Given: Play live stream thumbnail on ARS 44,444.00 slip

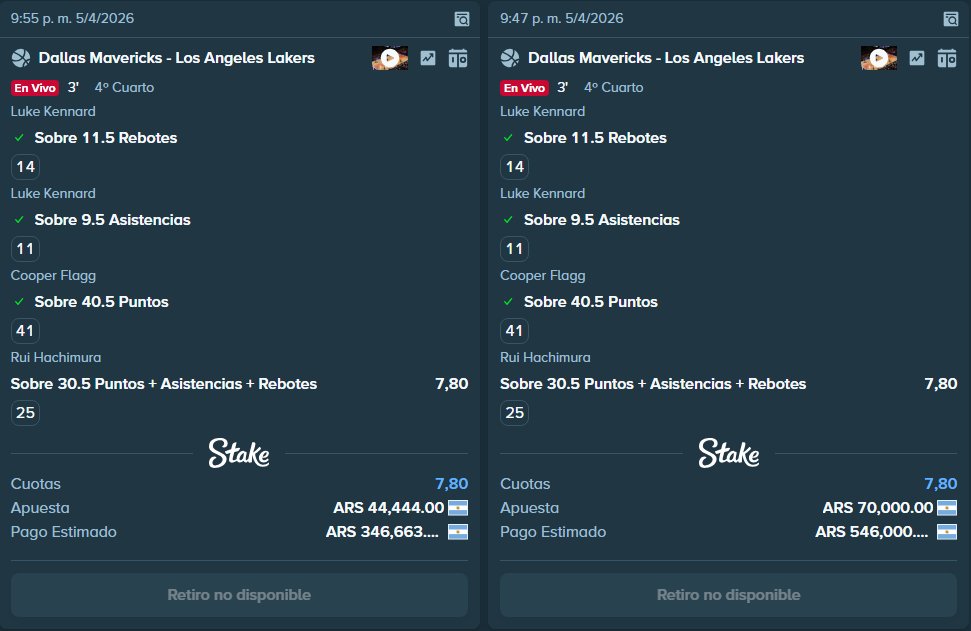Looking at the screenshot, I should click(x=390, y=58).
